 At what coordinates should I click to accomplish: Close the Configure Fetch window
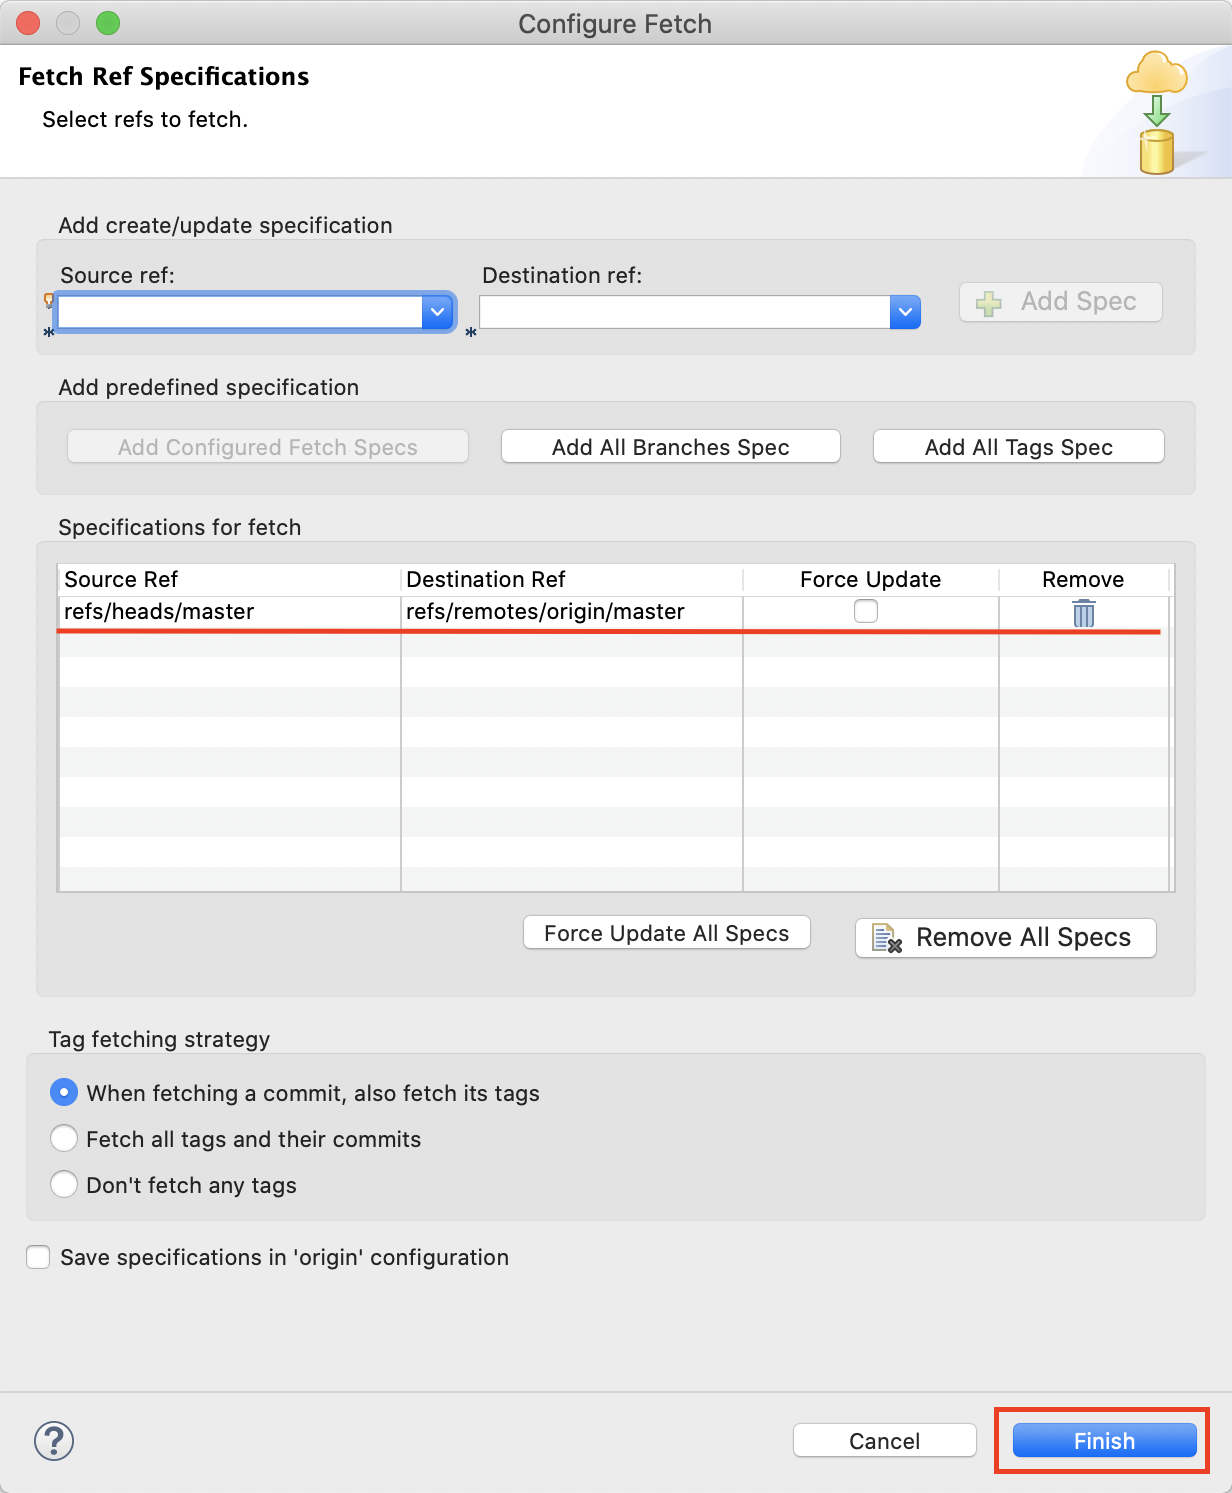point(28,23)
